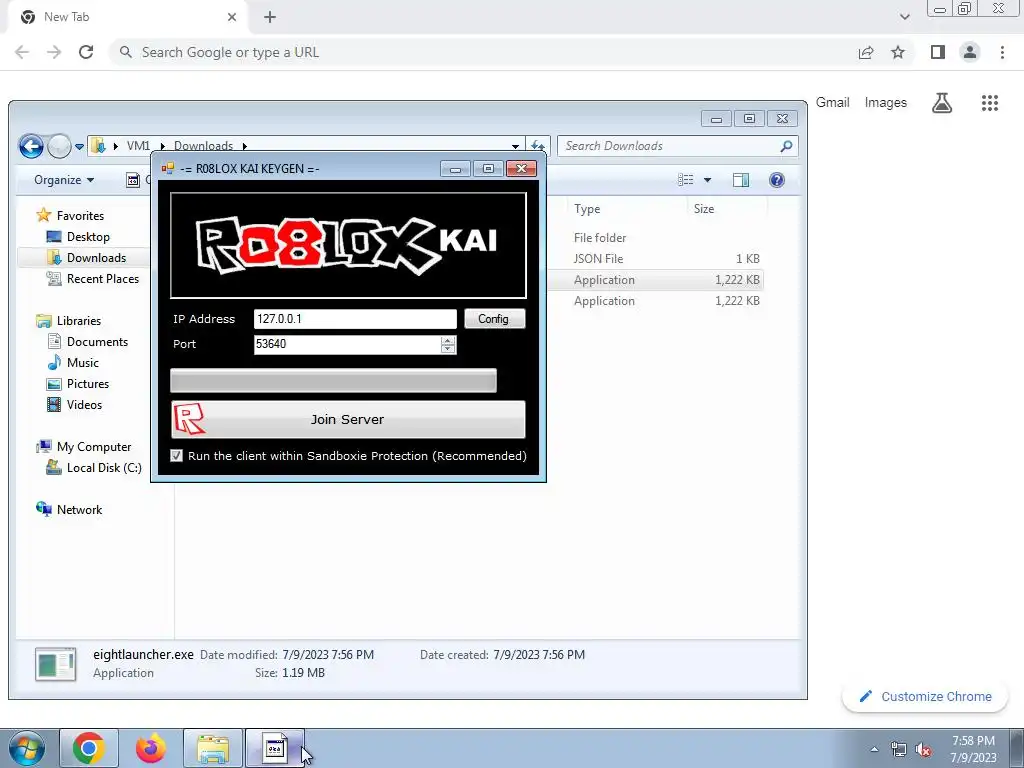Share this page via Chrome share icon
This screenshot has height=768, width=1024.
(866, 52)
